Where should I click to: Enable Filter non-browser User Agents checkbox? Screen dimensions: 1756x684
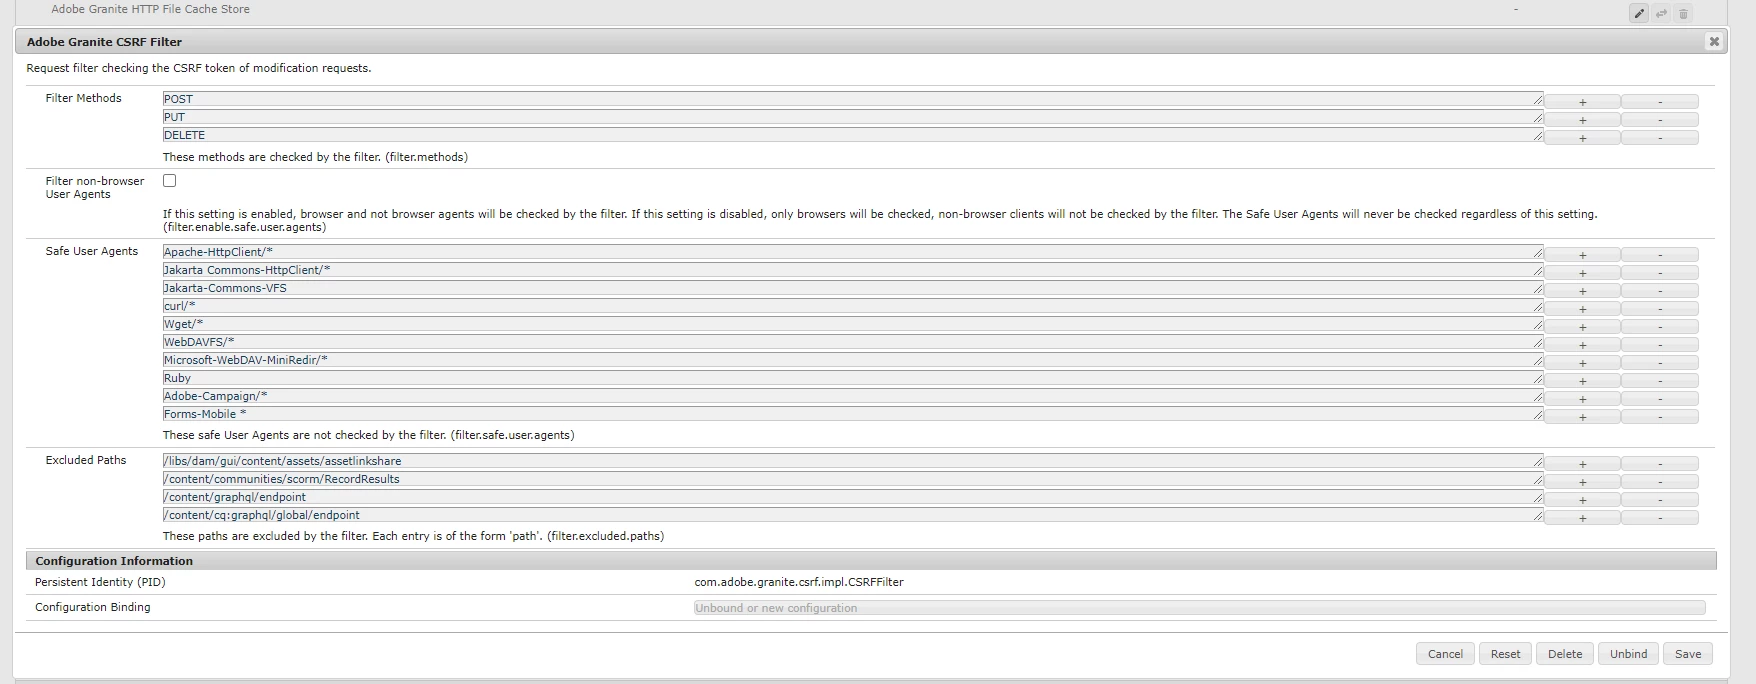170,181
